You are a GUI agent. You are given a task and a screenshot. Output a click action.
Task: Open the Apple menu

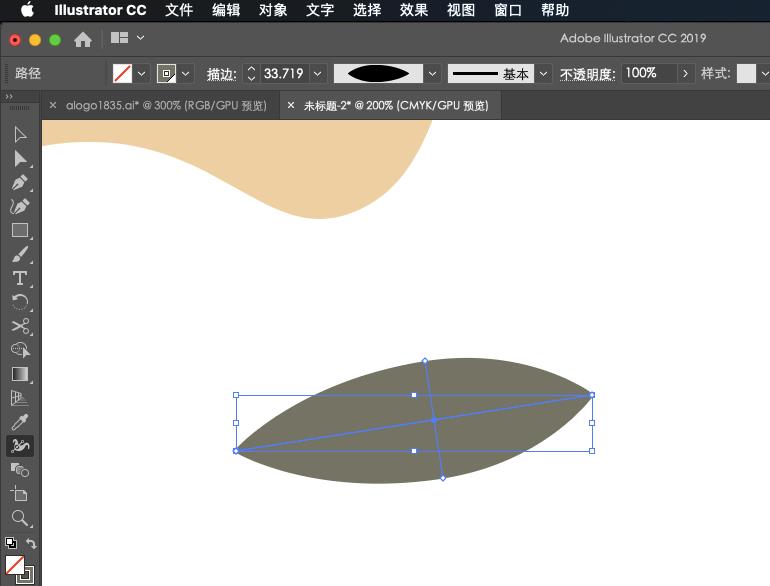(28, 9)
